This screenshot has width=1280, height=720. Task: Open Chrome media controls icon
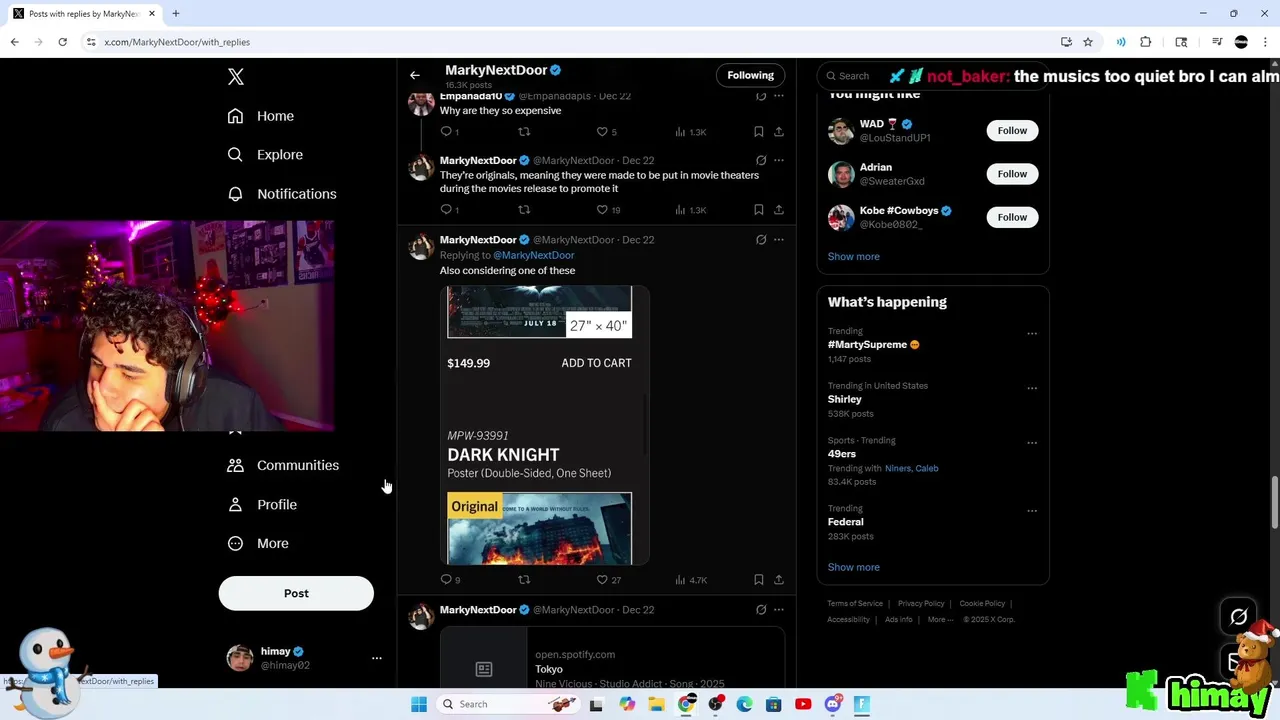pos(1217,42)
